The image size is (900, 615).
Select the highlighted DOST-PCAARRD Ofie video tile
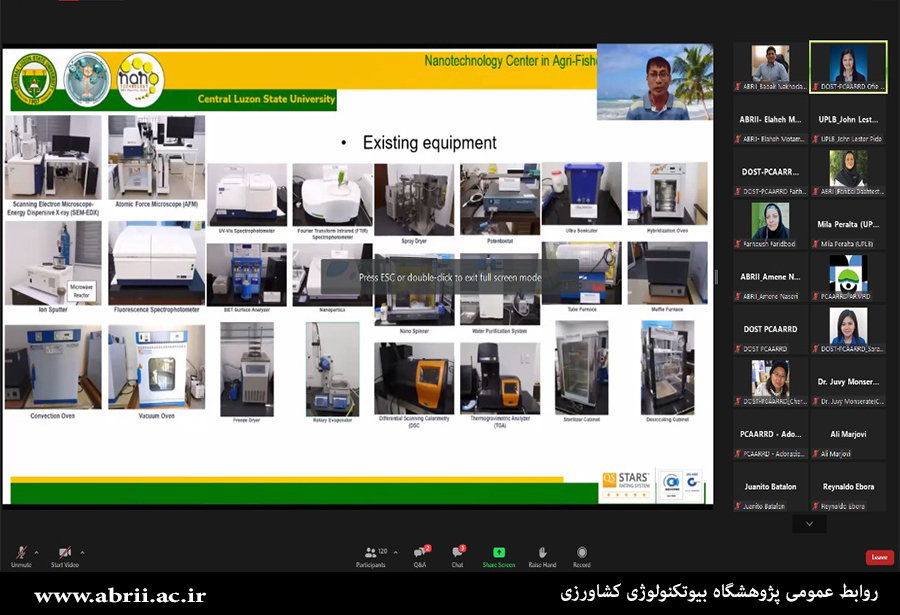848,67
